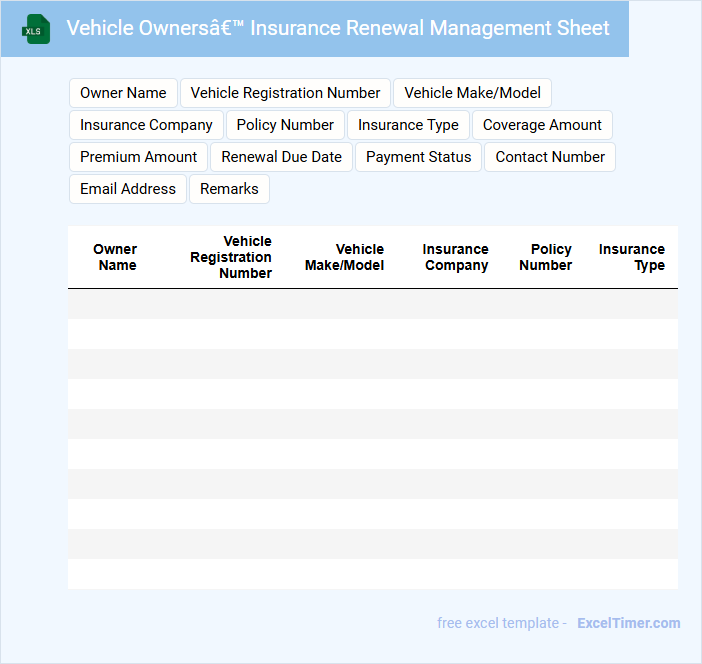The height and width of the screenshot is (664, 702).
Task: Select the Premium Amount tag
Action: point(138,157)
